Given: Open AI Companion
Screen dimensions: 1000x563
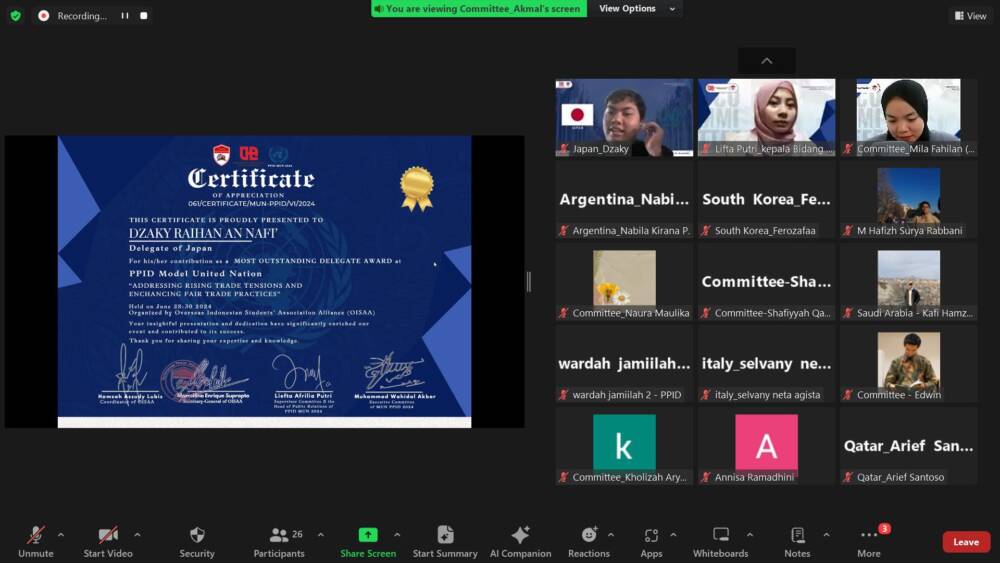Looking at the screenshot, I should coord(520,536).
